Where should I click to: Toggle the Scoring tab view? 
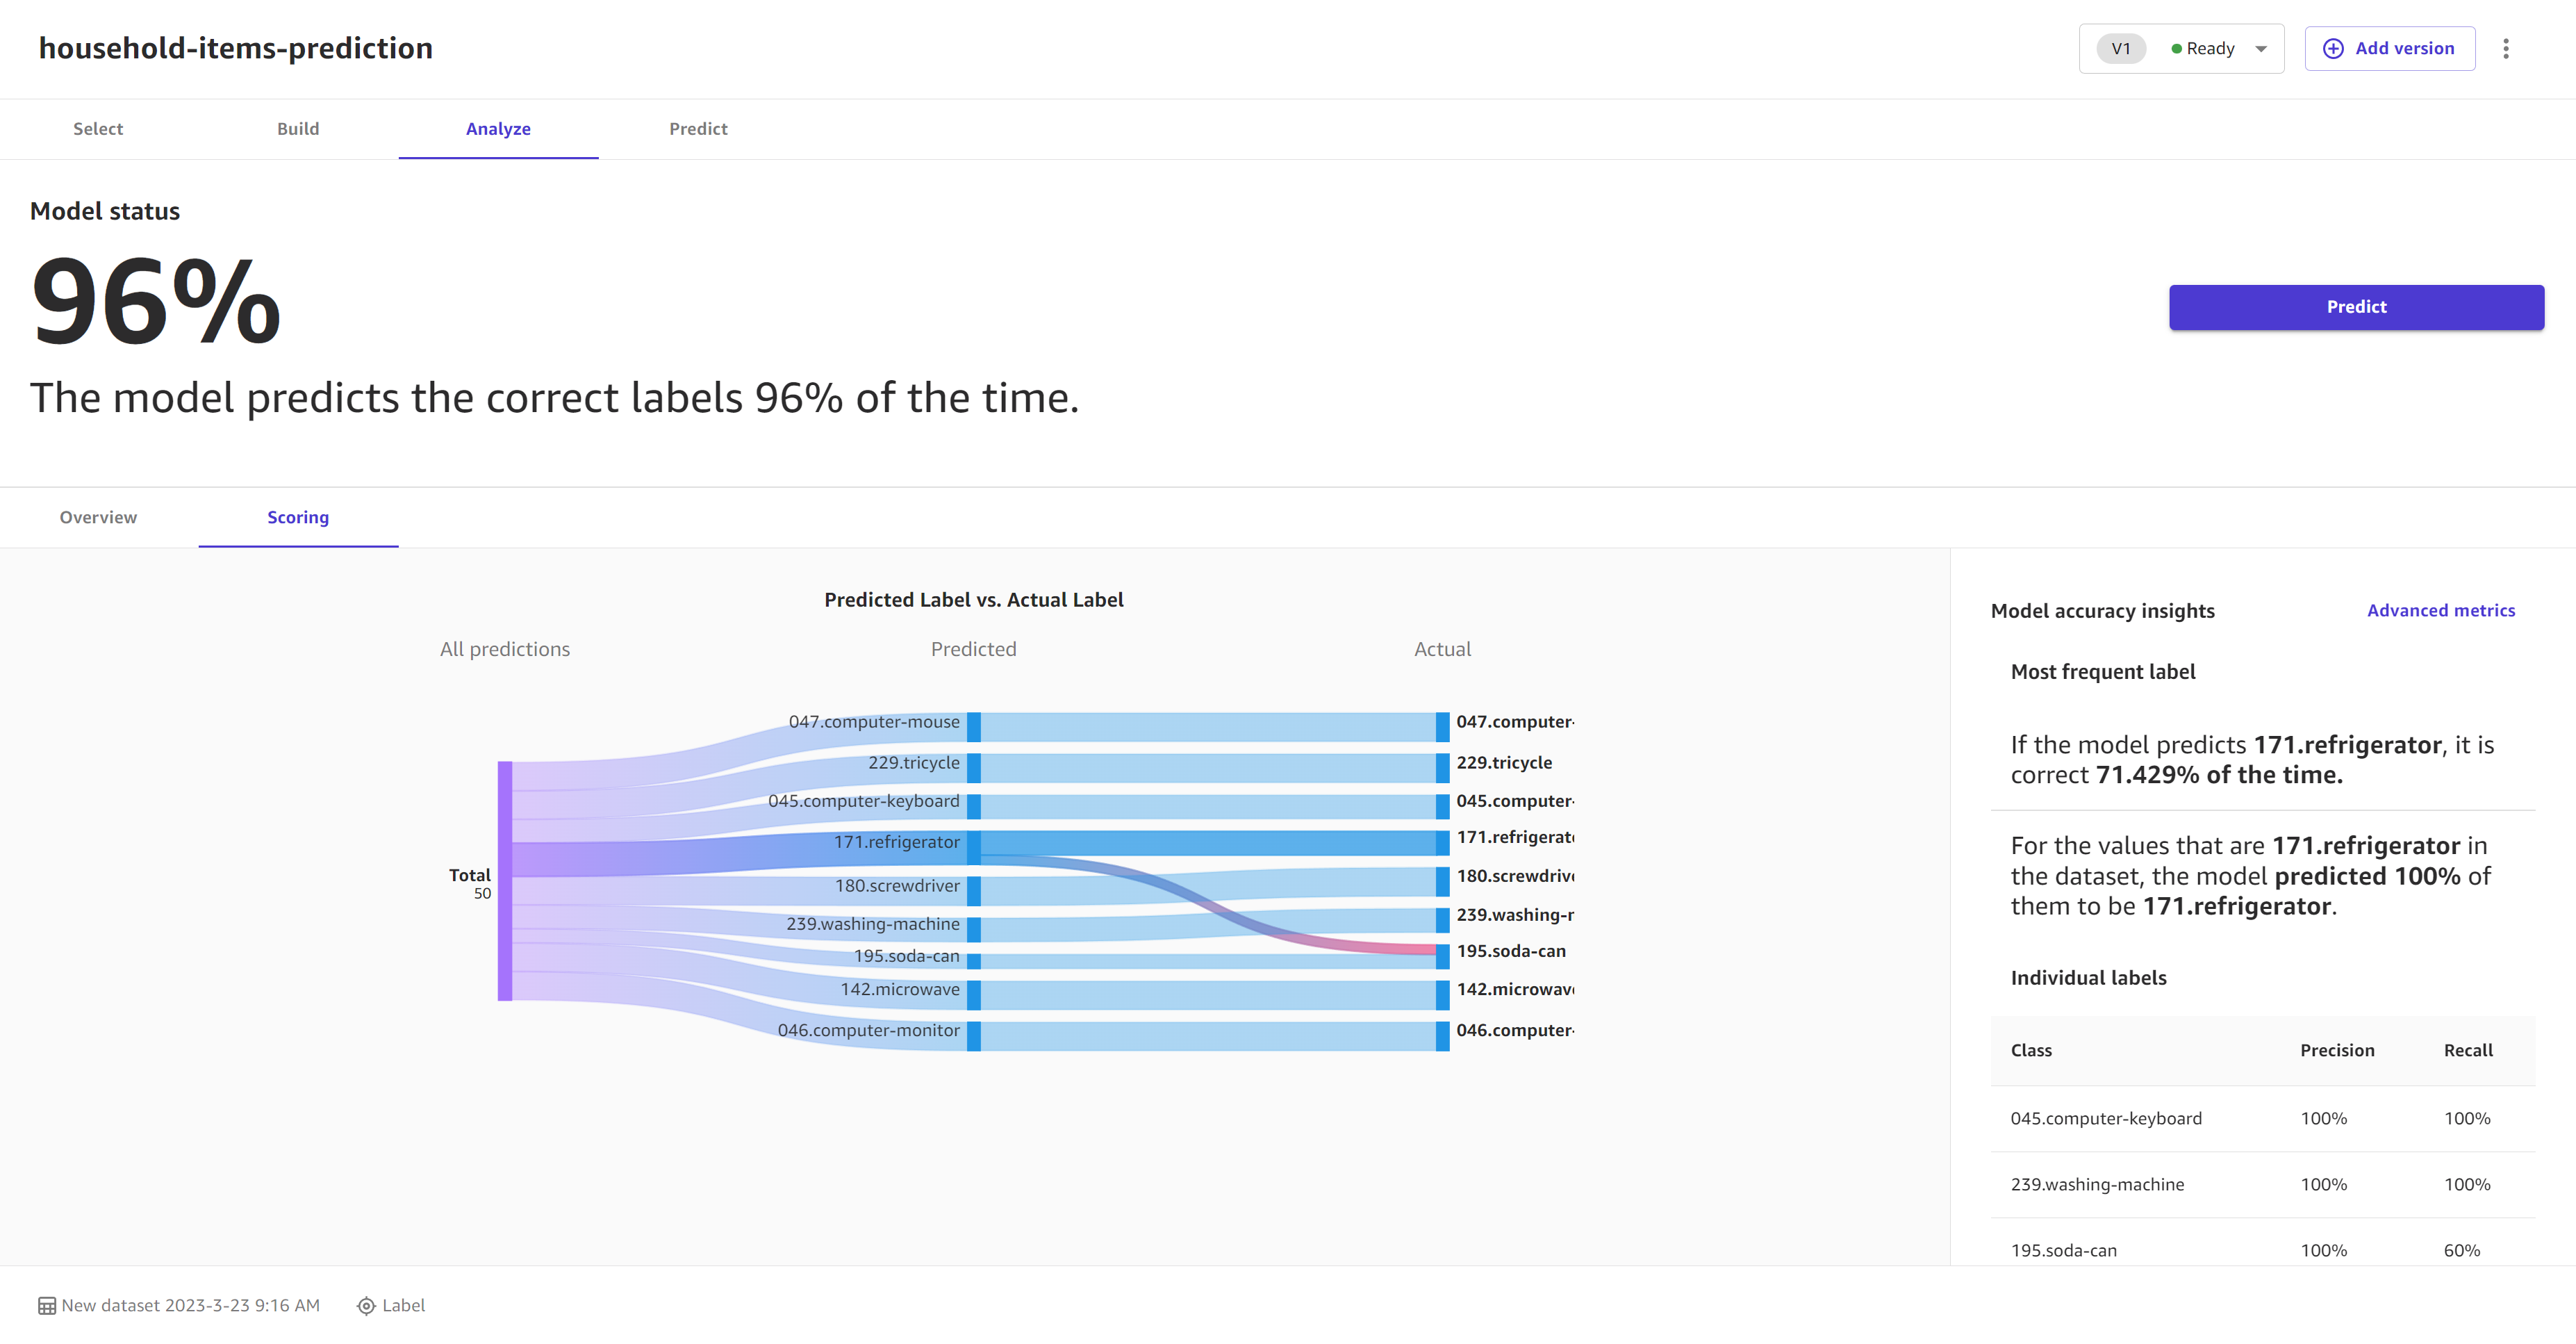pyautogui.click(x=298, y=516)
